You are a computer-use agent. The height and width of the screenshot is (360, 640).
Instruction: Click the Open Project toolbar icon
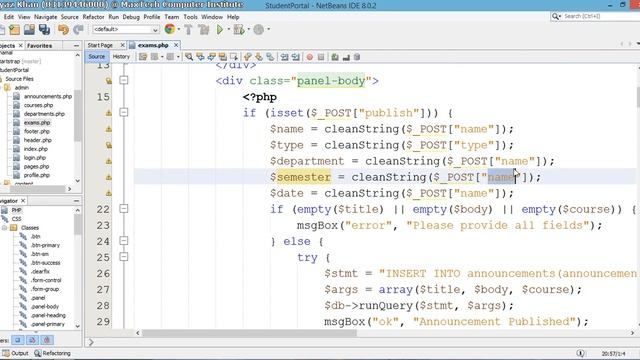pyautogui.click(x=29, y=29)
